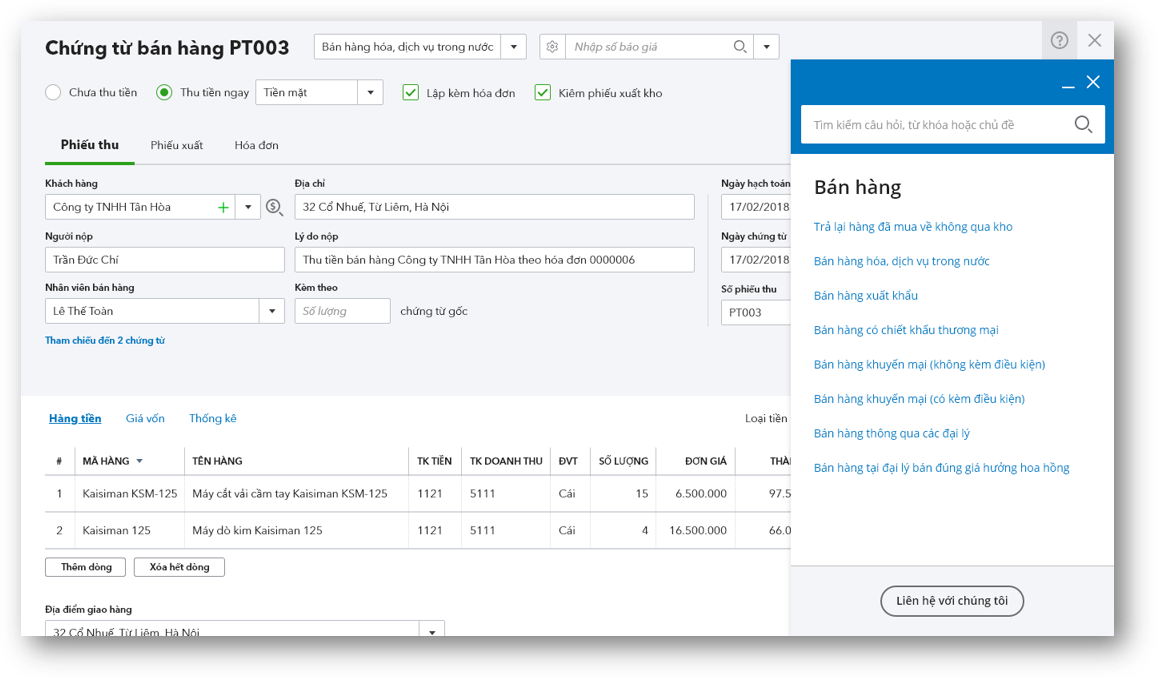Select the Chưa thu tiền radio button
1156x678 pixels.
[x=53, y=93]
